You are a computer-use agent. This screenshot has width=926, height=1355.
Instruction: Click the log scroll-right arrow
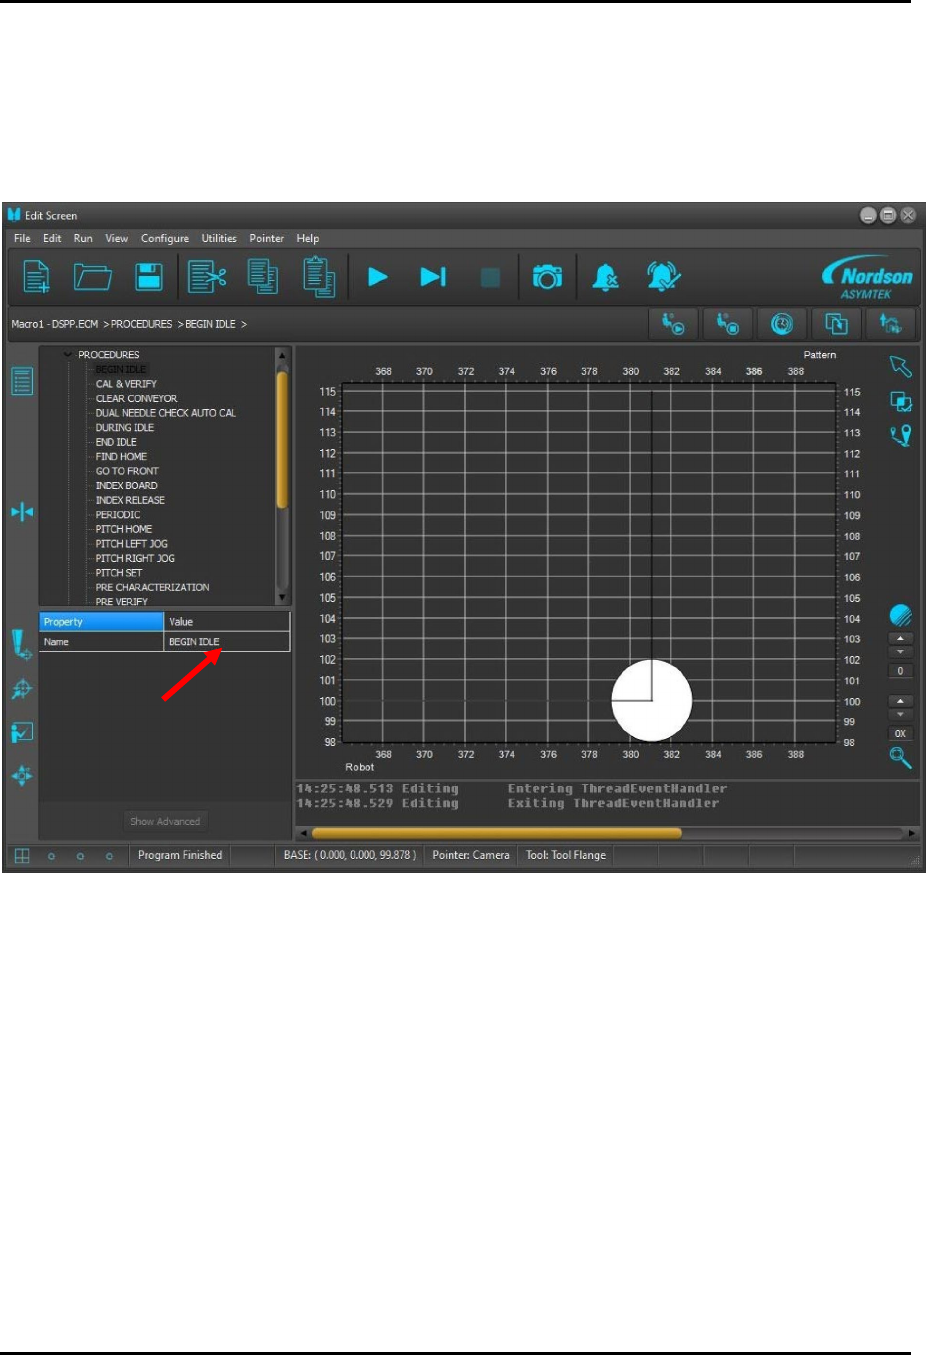click(x=911, y=832)
